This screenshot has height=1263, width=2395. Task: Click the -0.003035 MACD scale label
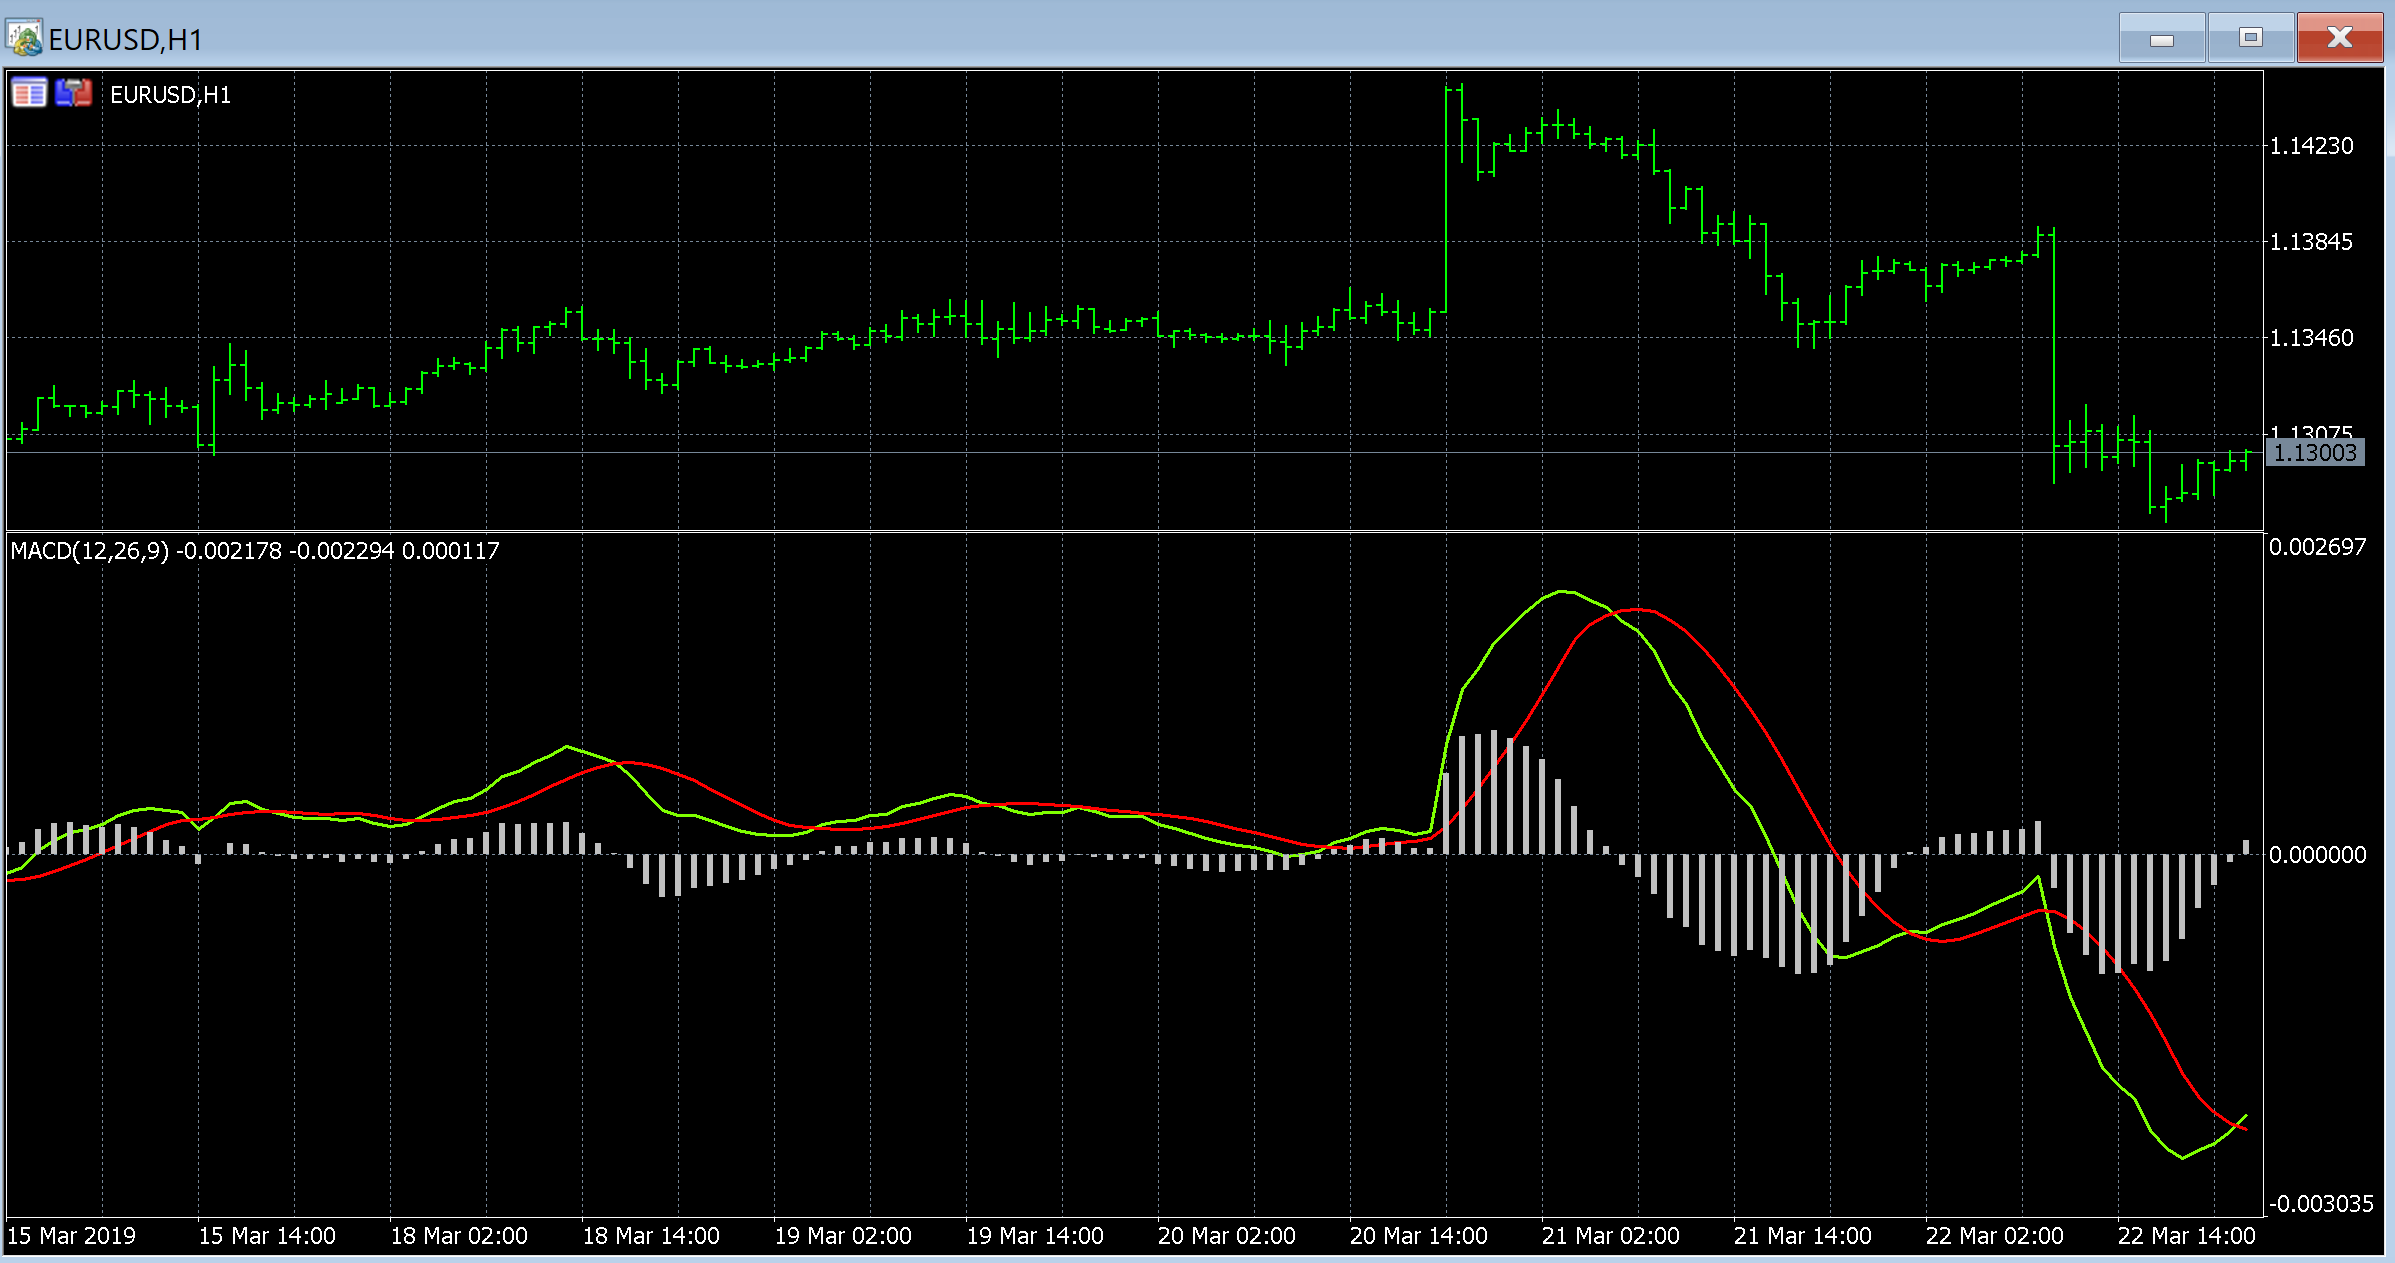pyautogui.click(x=2320, y=1204)
